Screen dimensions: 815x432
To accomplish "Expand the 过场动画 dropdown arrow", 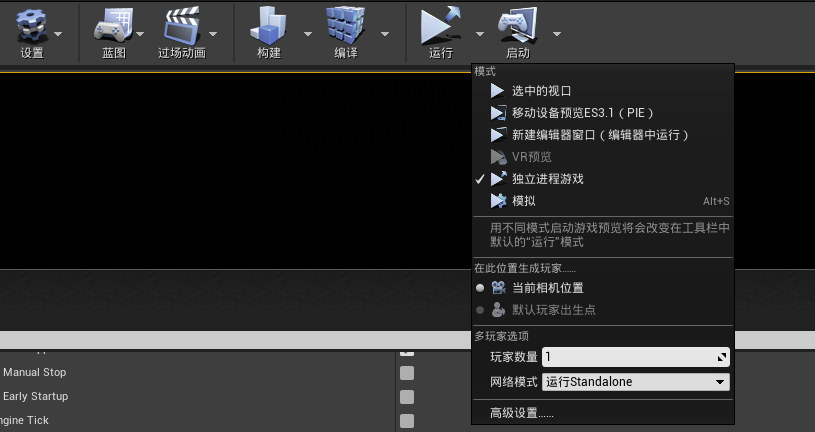I will 213,34.
